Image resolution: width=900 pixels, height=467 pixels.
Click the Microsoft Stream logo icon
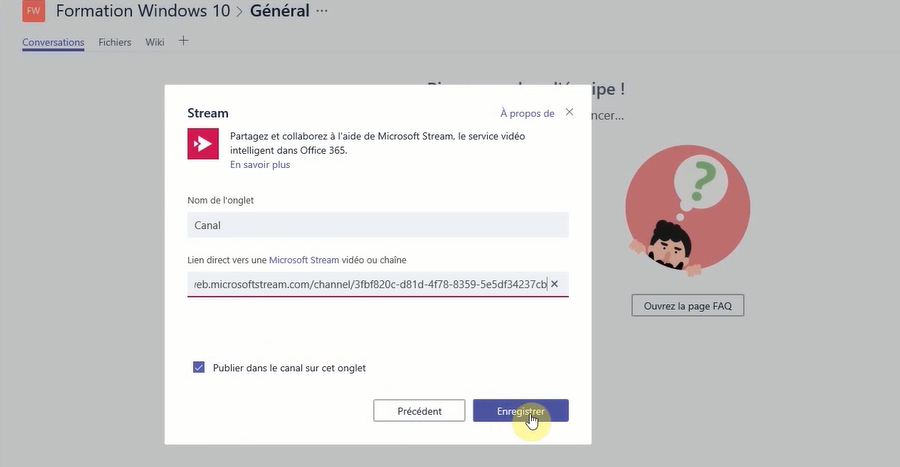click(x=203, y=143)
